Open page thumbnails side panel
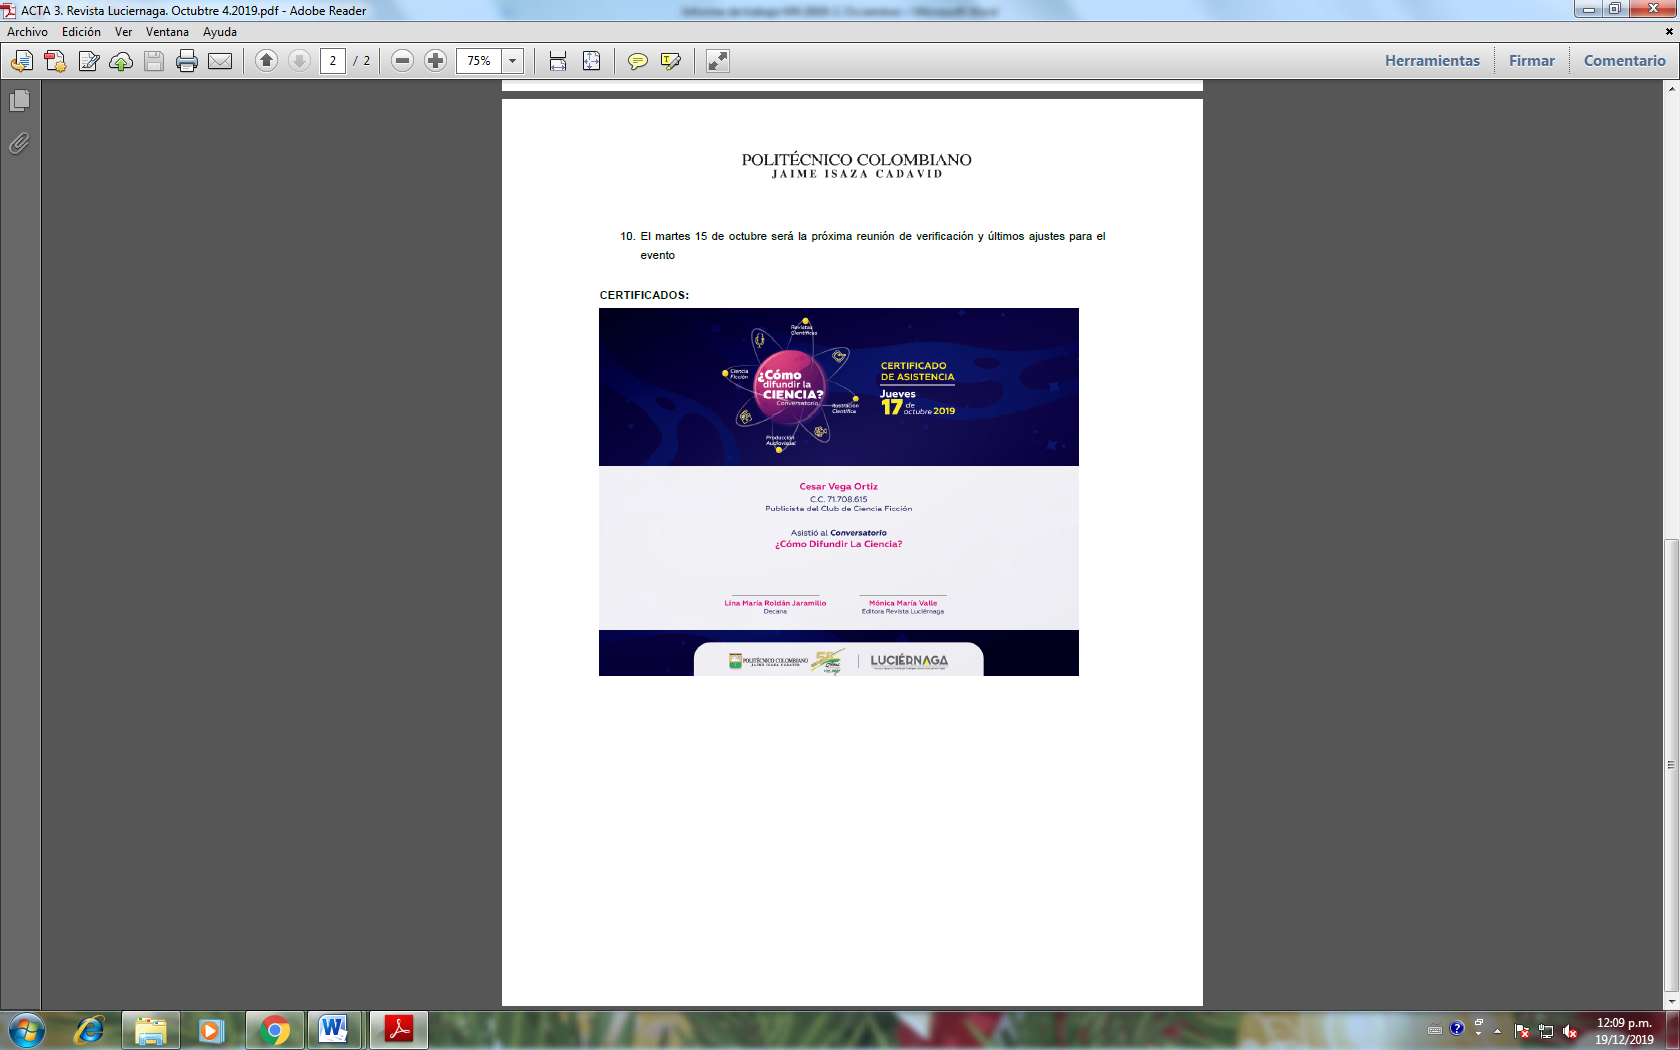Screen dimensions: 1680x1050 (19, 101)
